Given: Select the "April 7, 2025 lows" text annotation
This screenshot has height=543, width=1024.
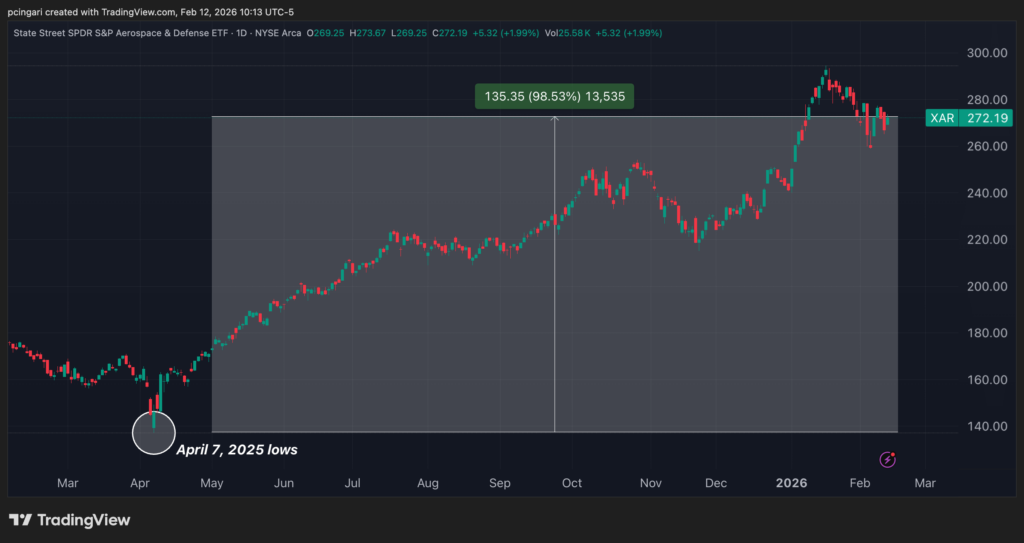Looking at the screenshot, I should point(236,450).
